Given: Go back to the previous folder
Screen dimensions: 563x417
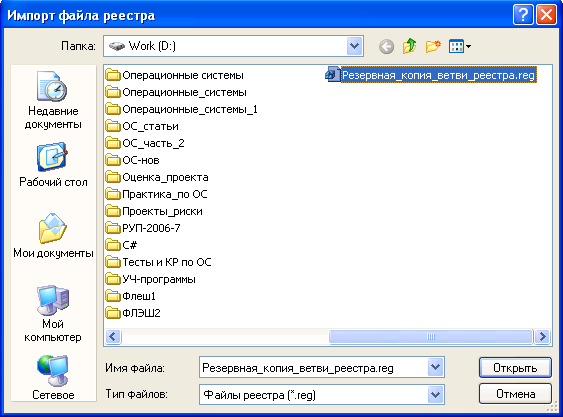Looking at the screenshot, I should 386,47.
